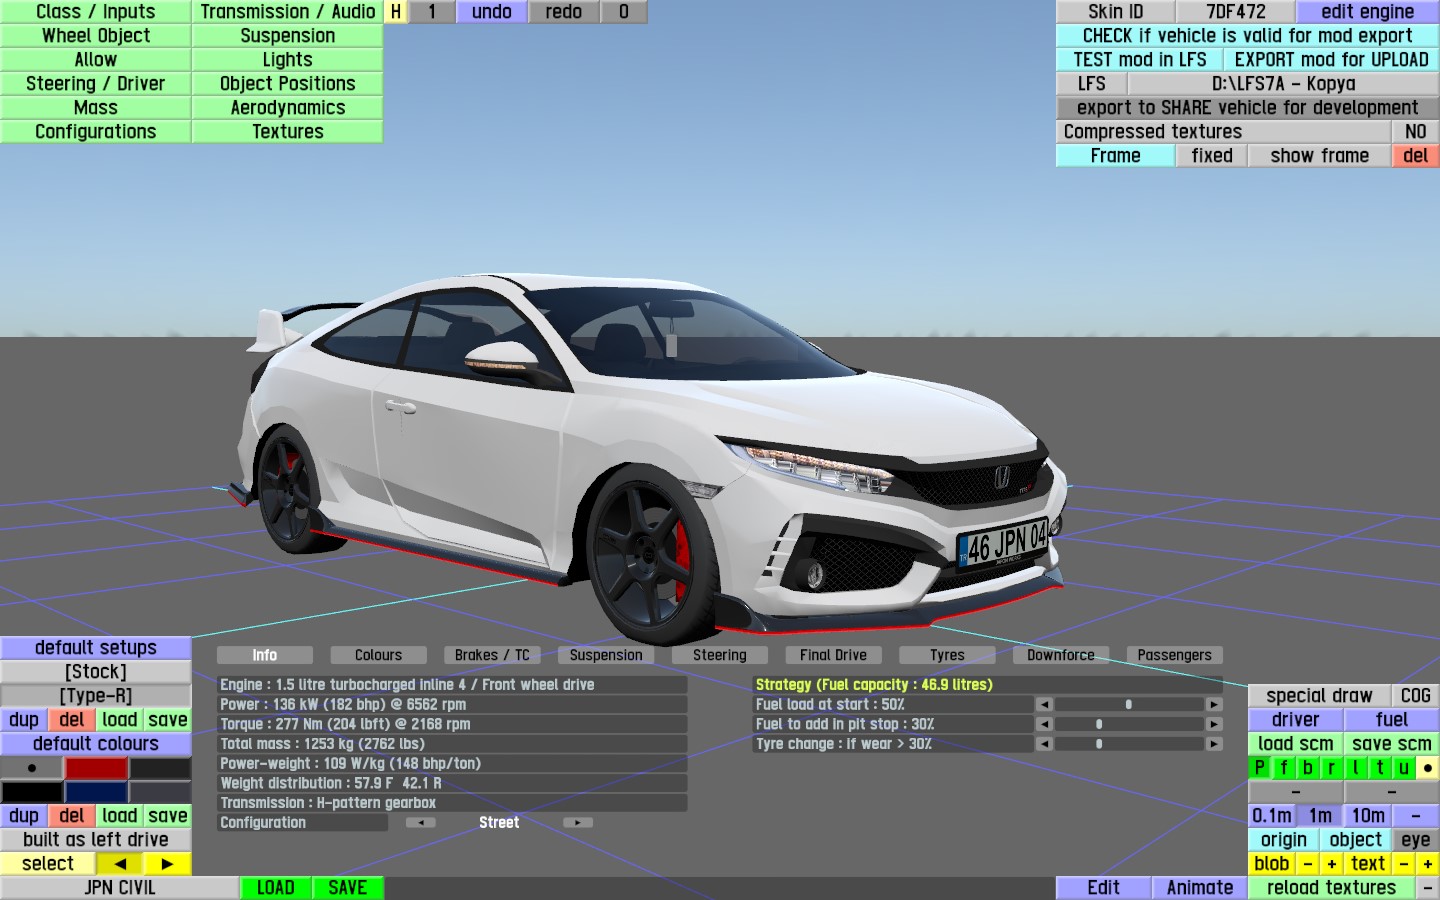Click the minus button beside reload textures

point(1427,888)
